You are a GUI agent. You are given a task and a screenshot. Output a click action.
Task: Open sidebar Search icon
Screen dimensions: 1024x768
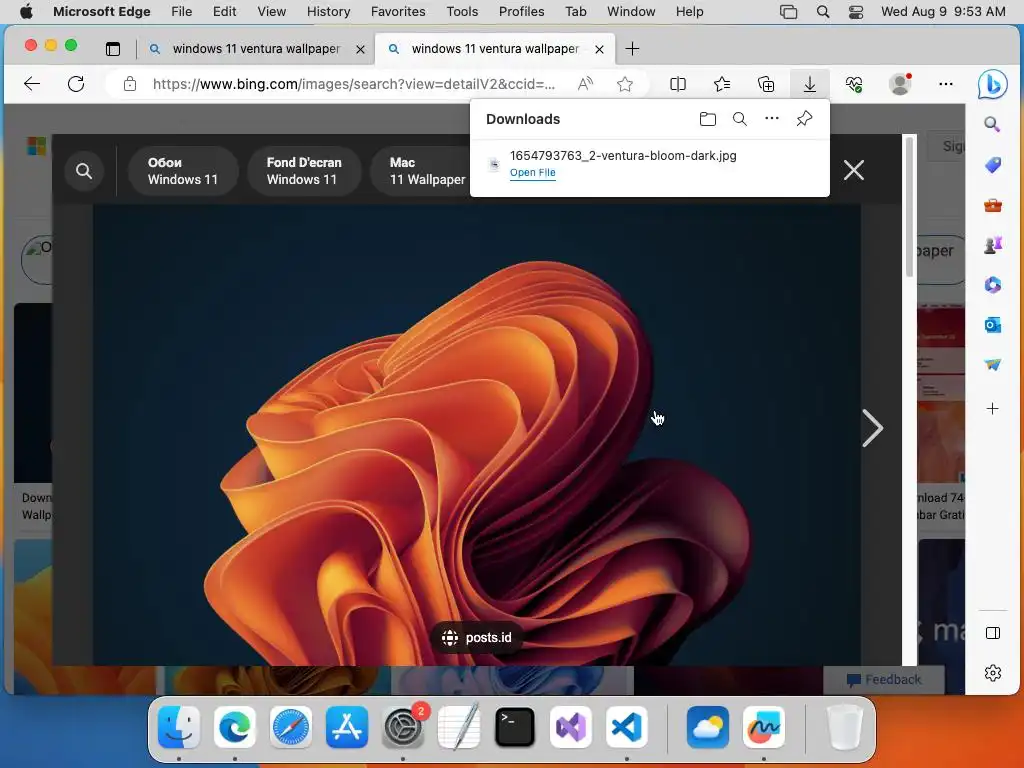(992, 124)
